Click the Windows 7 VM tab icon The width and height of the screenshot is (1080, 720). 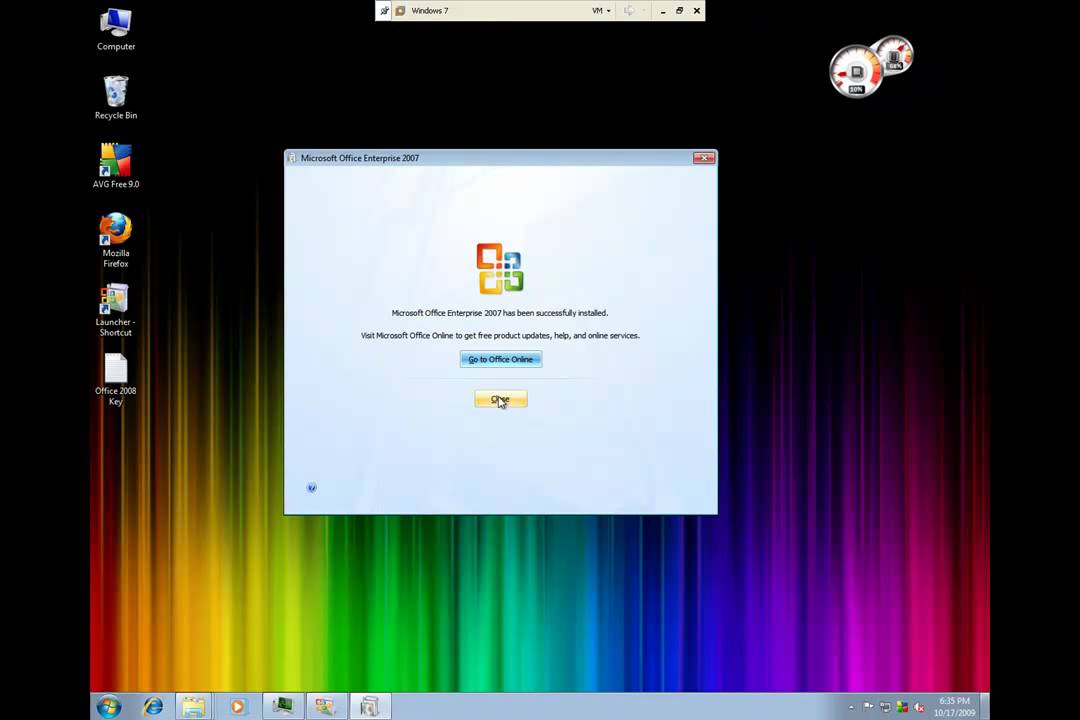(x=400, y=11)
